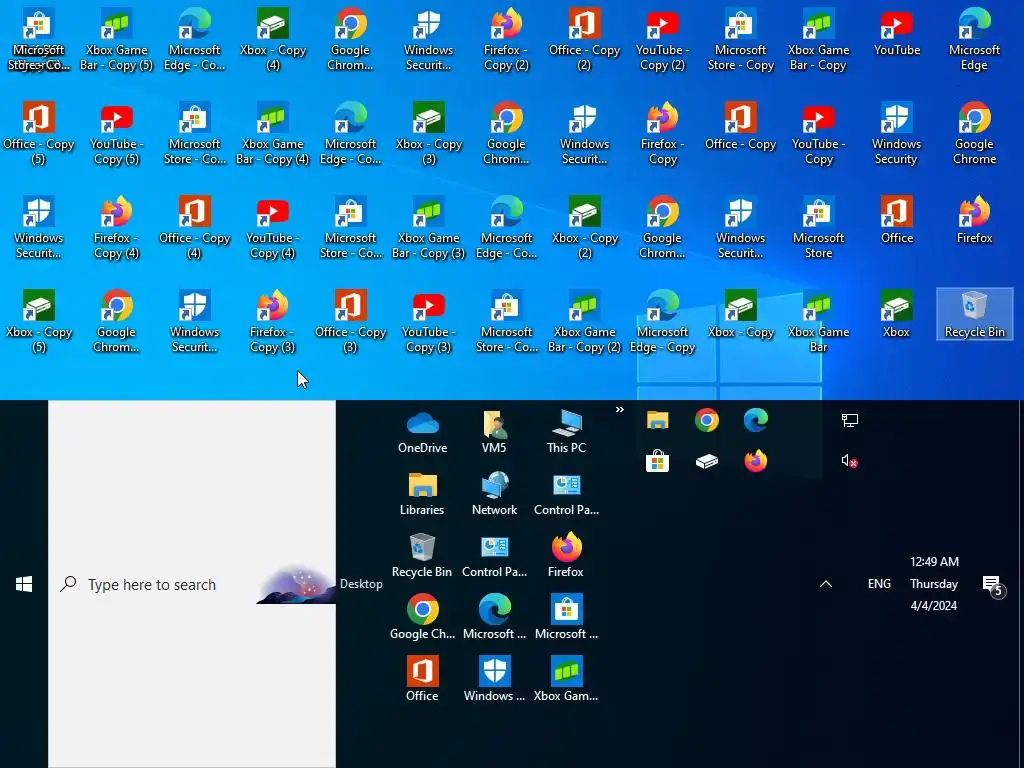Open the VM5 user folder in taskbar toolbar
This screenshot has width=1024, height=768.
(494, 432)
